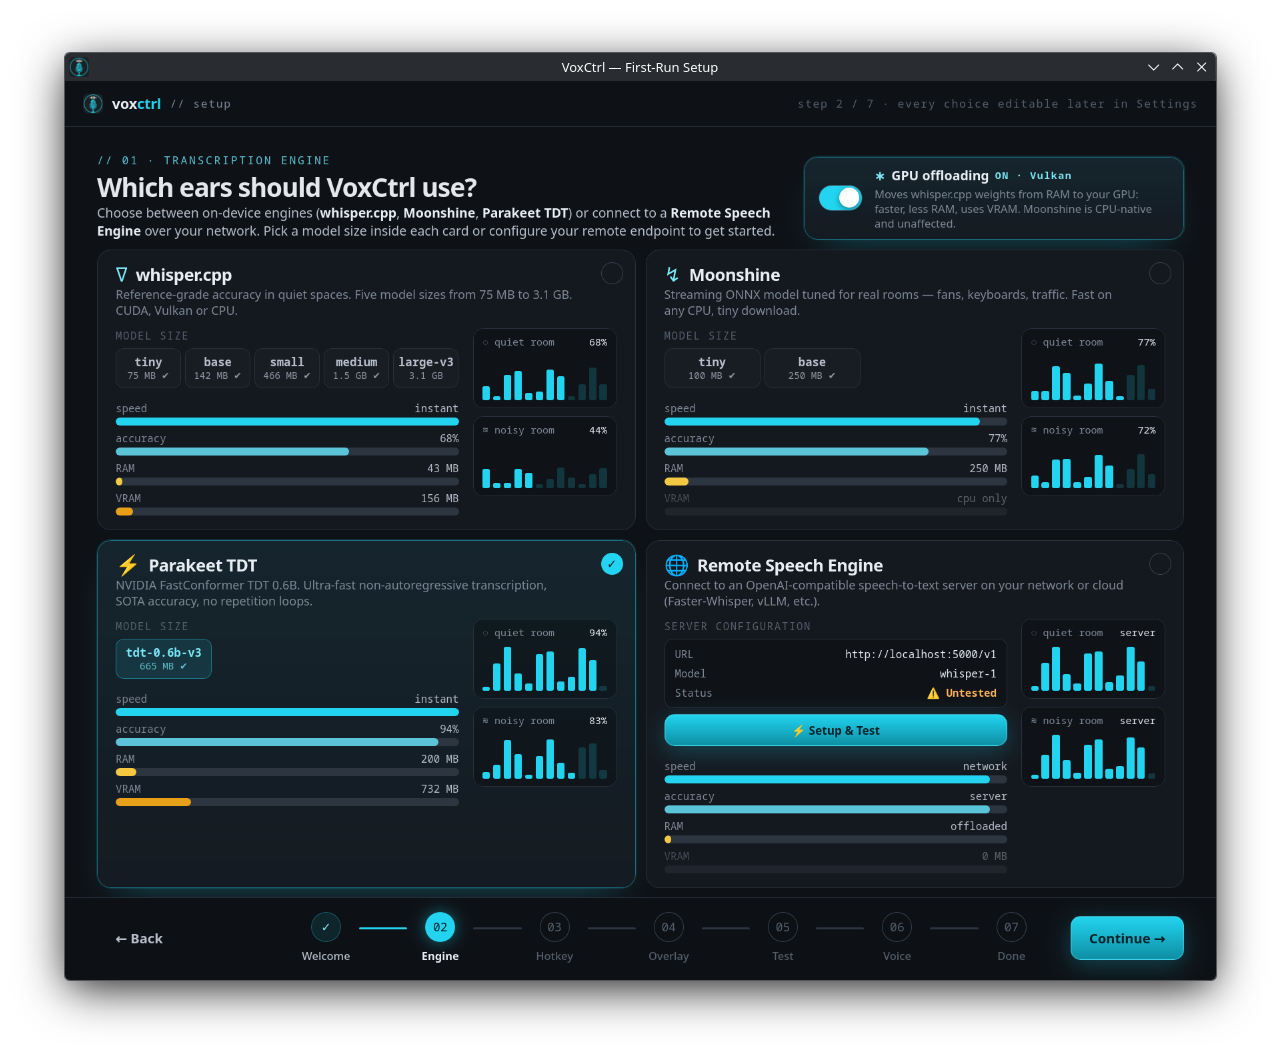Click the Parakeet TDT card title
This screenshot has height=1057, width=1281.
203,566
